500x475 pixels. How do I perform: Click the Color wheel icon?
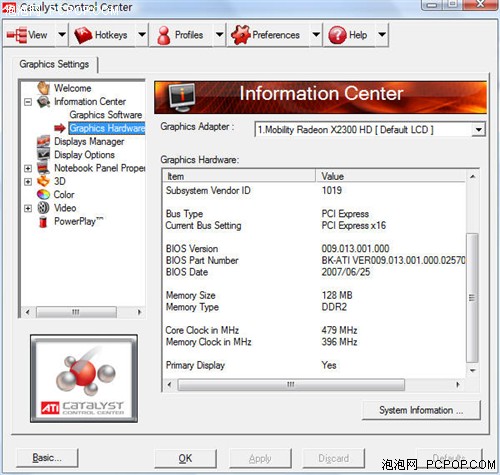[x=43, y=194]
